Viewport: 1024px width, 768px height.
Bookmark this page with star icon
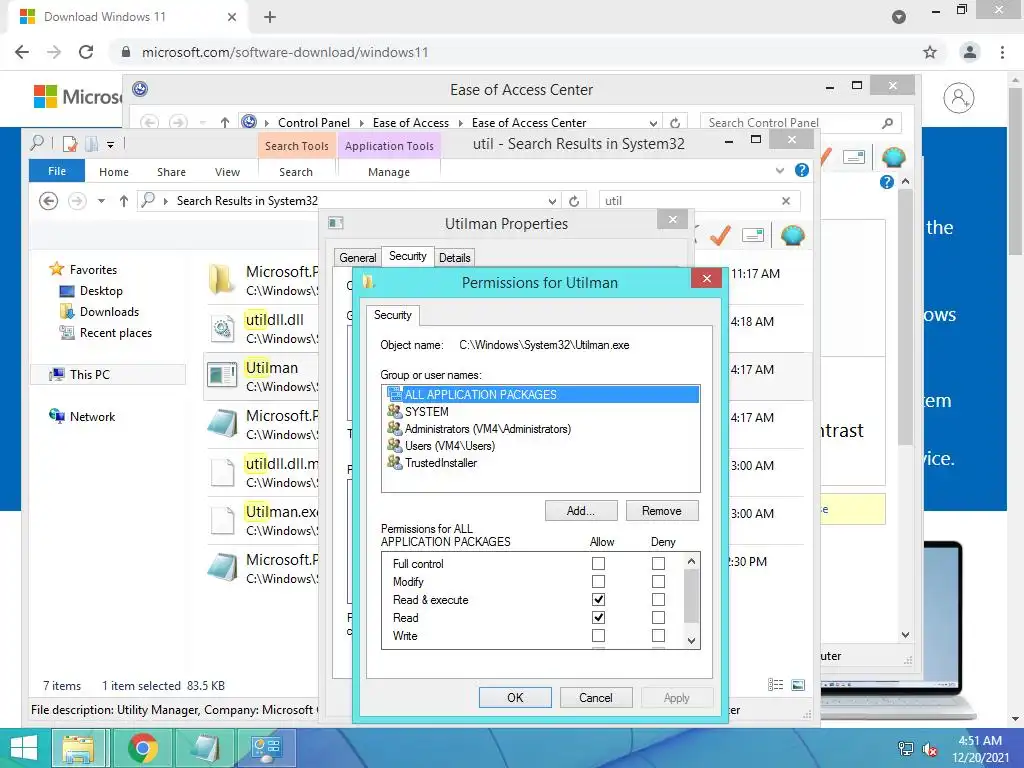(x=930, y=52)
